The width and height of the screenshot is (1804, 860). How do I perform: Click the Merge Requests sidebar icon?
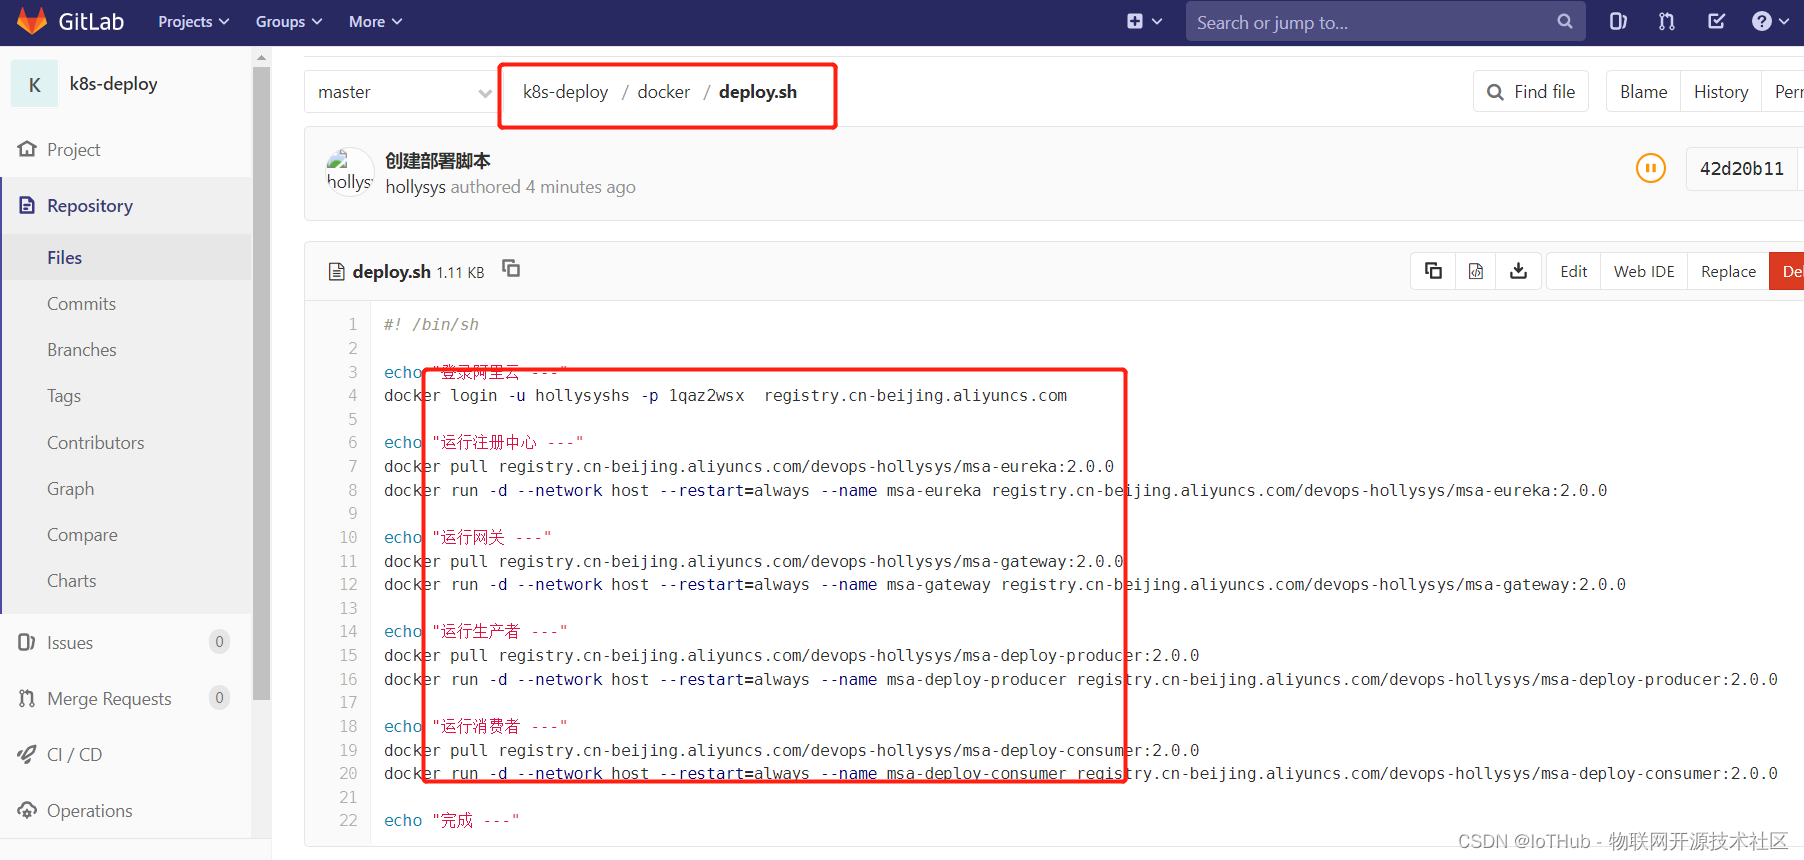tap(27, 698)
